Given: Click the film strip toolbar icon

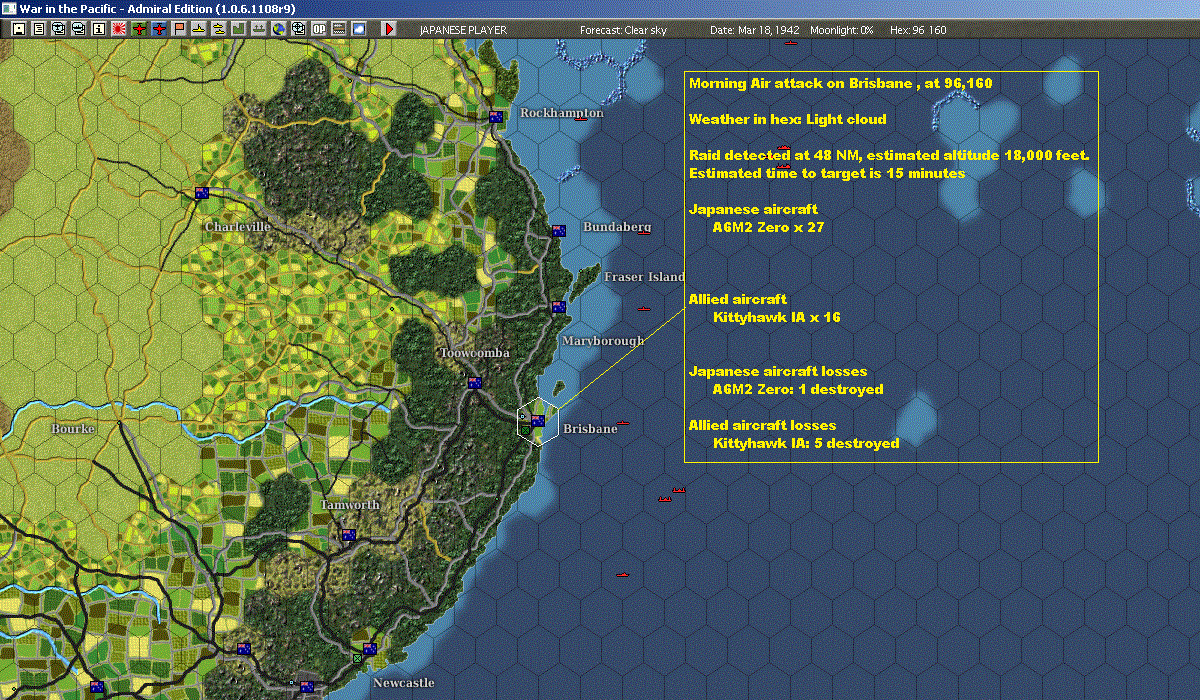Looking at the screenshot, I should [x=339, y=29].
